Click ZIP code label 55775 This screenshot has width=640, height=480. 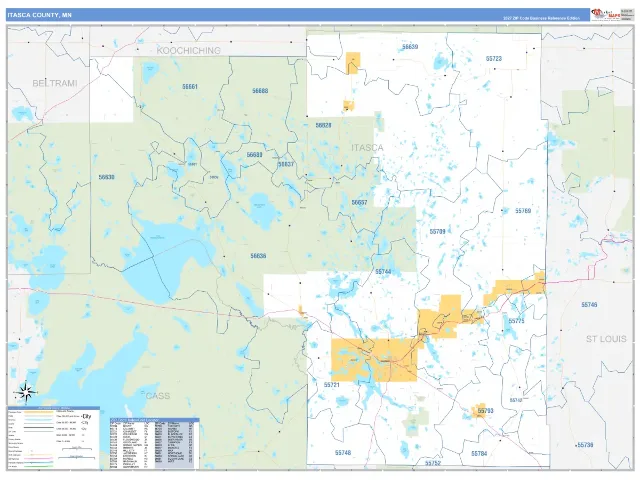click(516, 321)
